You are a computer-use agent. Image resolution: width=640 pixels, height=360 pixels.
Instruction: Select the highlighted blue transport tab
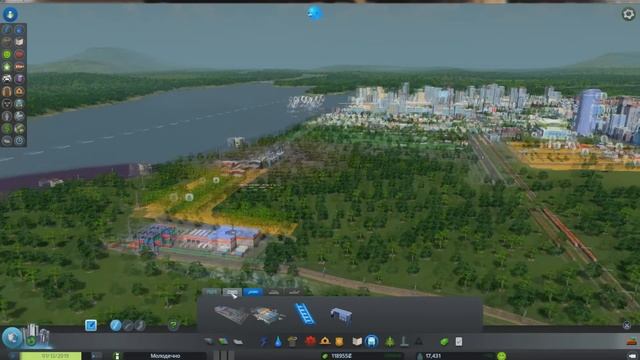point(253,292)
